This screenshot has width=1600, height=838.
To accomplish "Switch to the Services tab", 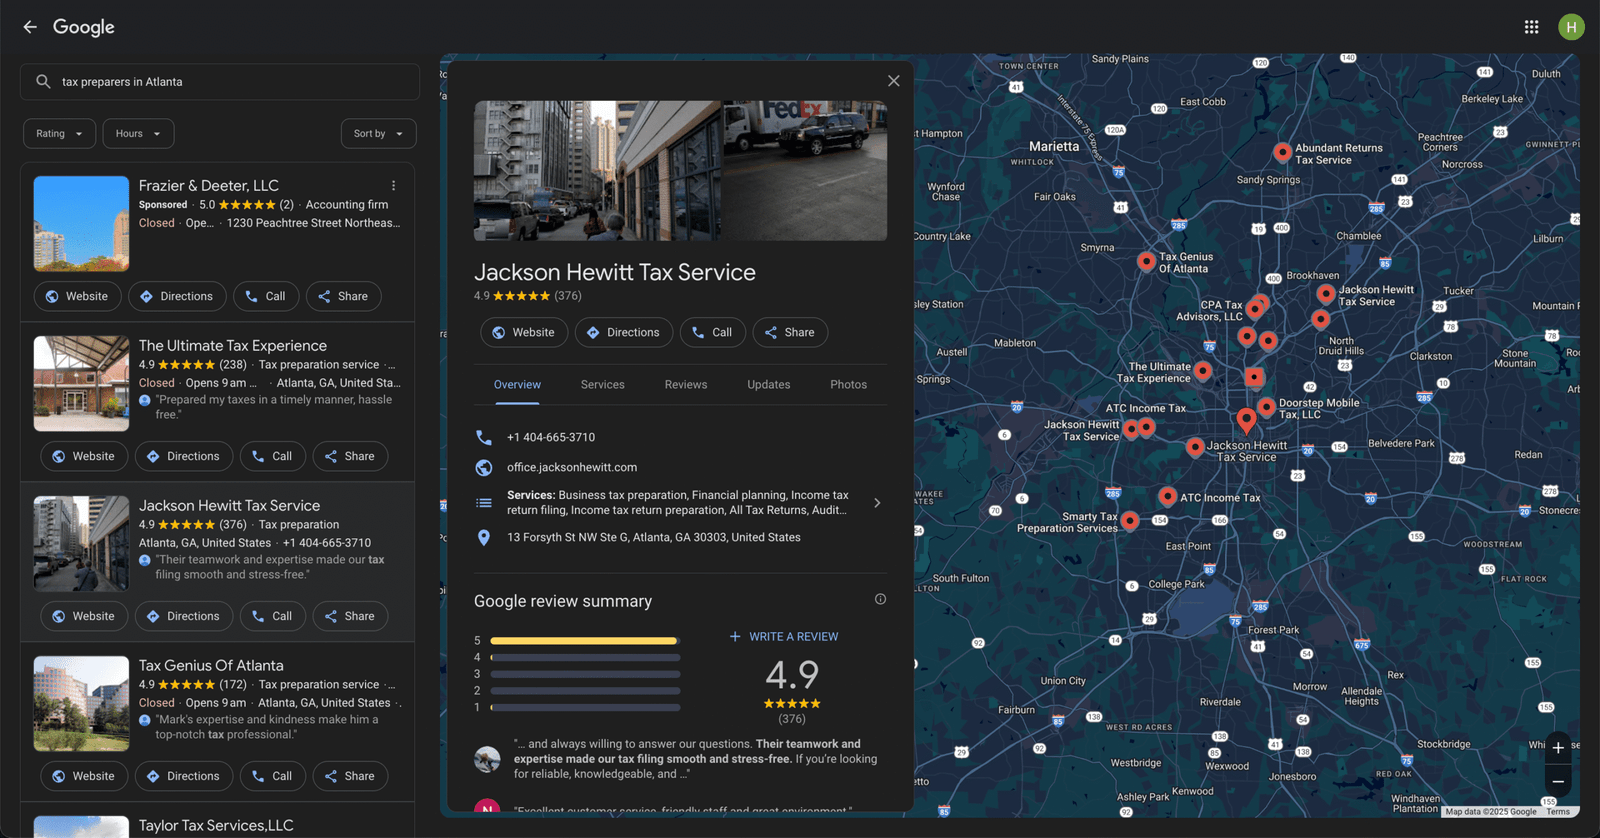I will 602,385.
